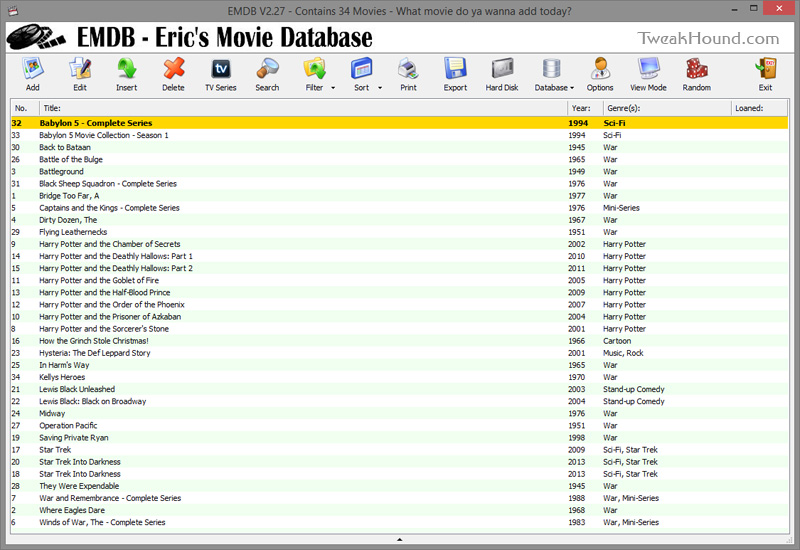Switch View Mode via monitor icon
Image resolution: width=800 pixels, height=550 pixels.
(648, 69)
